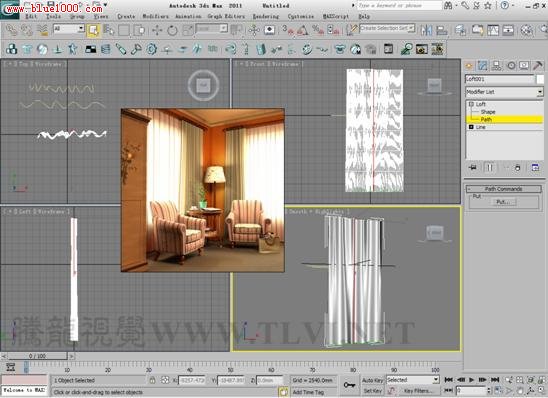The image size is (548, 398).
Task: Click the Align tool icon
Action: pos(441,30)
